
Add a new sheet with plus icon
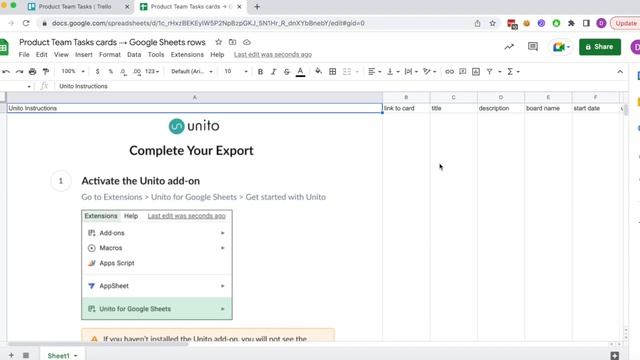pyautogui.click(x=11, y=356)
